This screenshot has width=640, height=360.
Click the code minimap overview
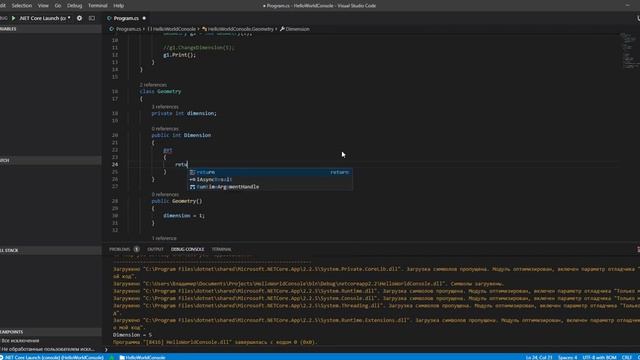(x=629, y=51)
